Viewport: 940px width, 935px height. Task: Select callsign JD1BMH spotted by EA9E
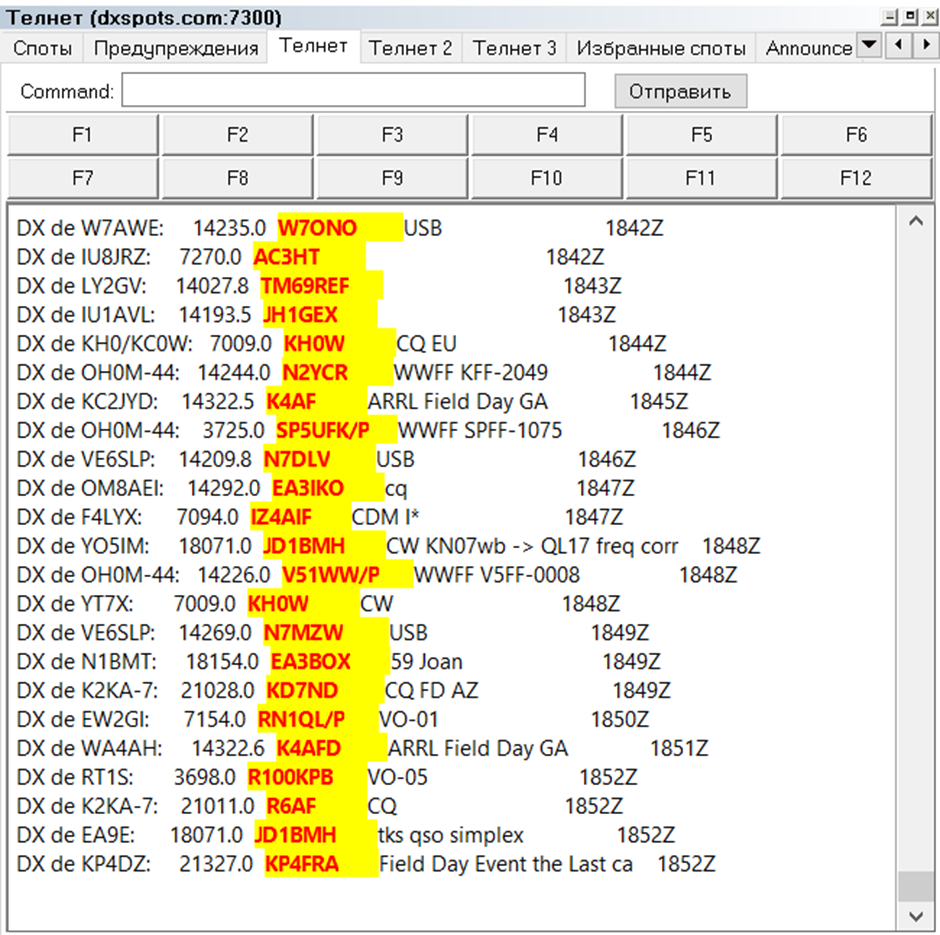pyautogui.click(x=295, y=836)
